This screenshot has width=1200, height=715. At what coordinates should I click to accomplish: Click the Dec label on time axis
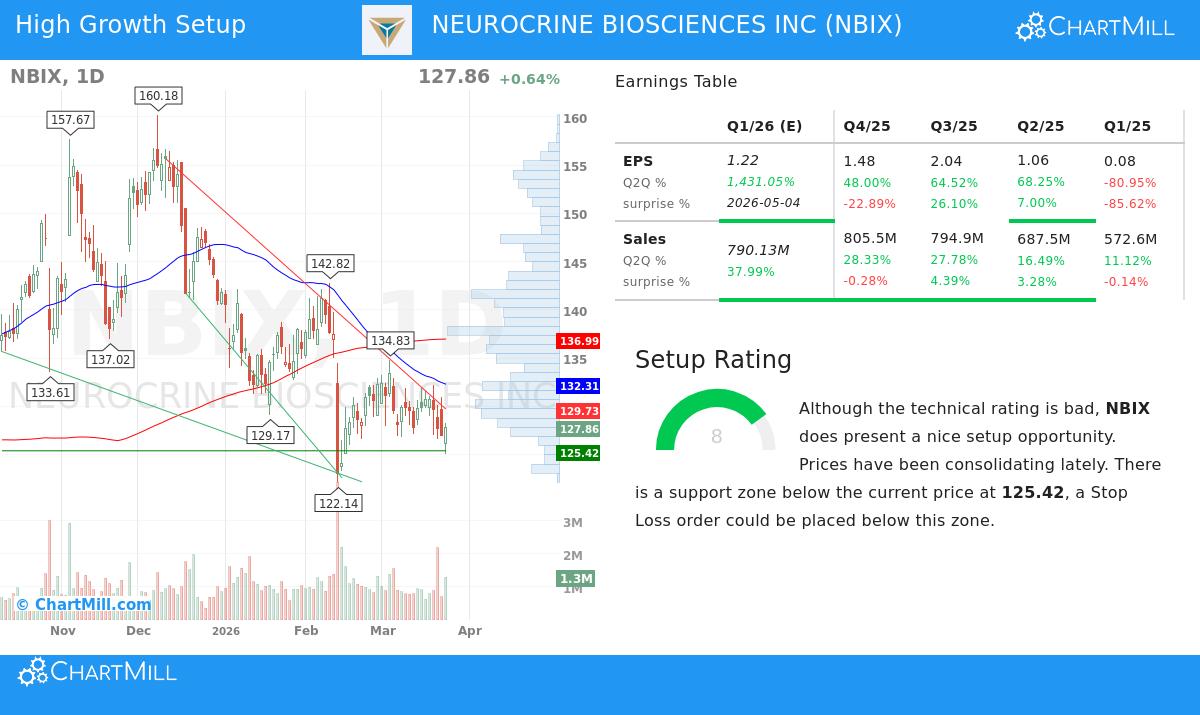point(139,631)
